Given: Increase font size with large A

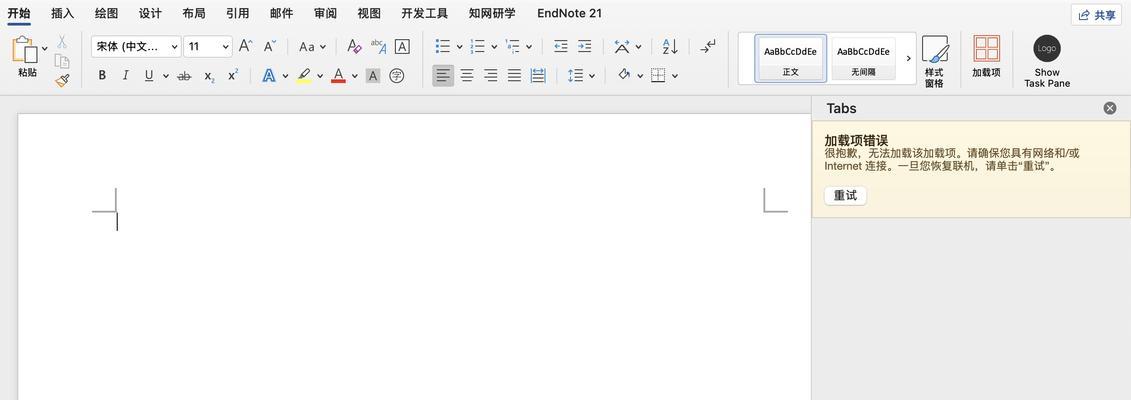Looking at the screenshot, I should coord(245,46).
